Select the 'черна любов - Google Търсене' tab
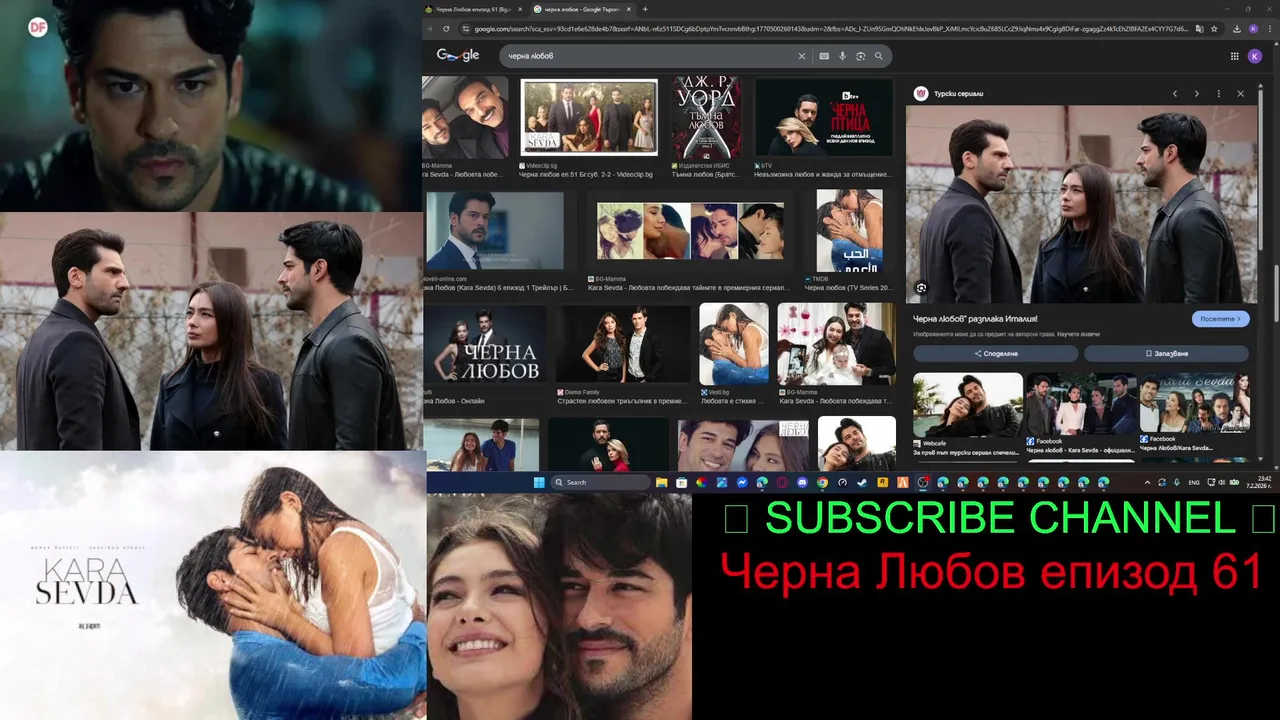 click(x=583, y=9)
